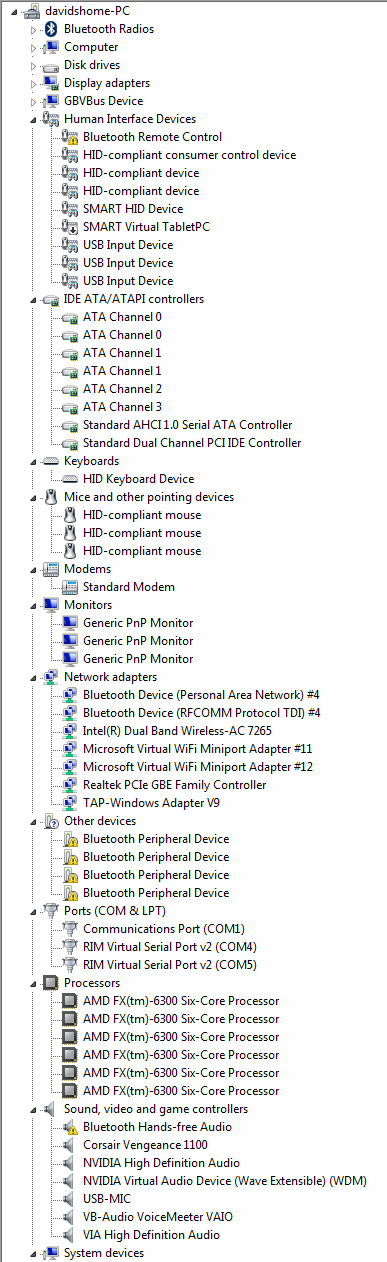The image size is (387, 1262).
Task: Expand the Keyboards category arrow
Action: coord(34,461)
